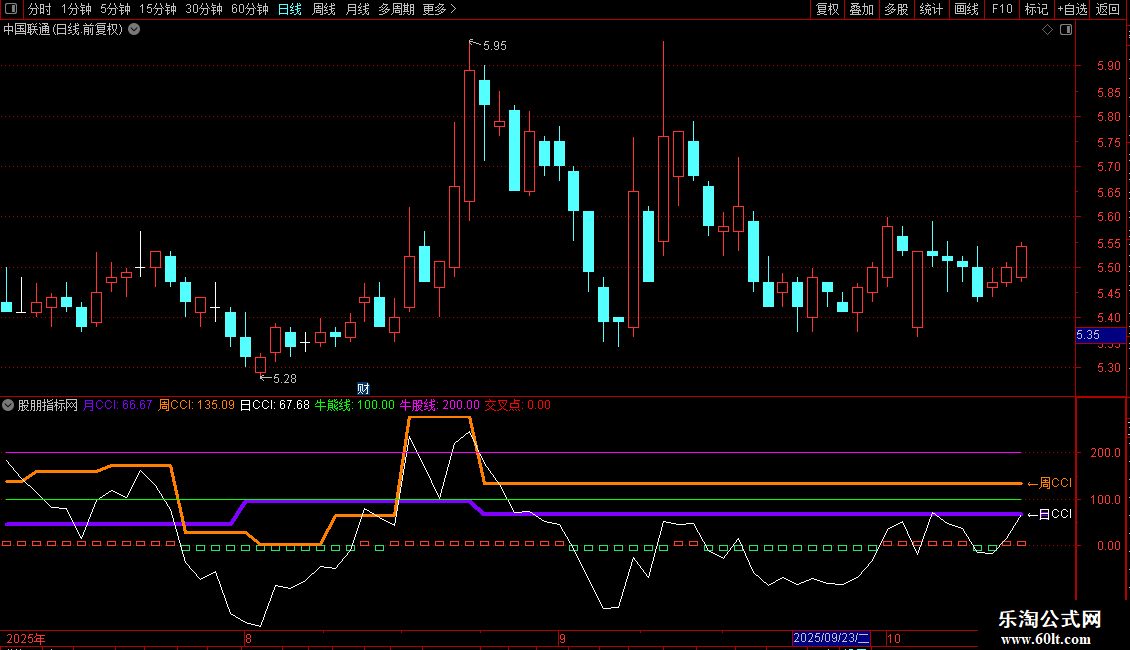Click the 返回 back button
Image resolution: width=1130 pixels, height=650 pixels.
pyautogui.click(x=1108, y=9)
